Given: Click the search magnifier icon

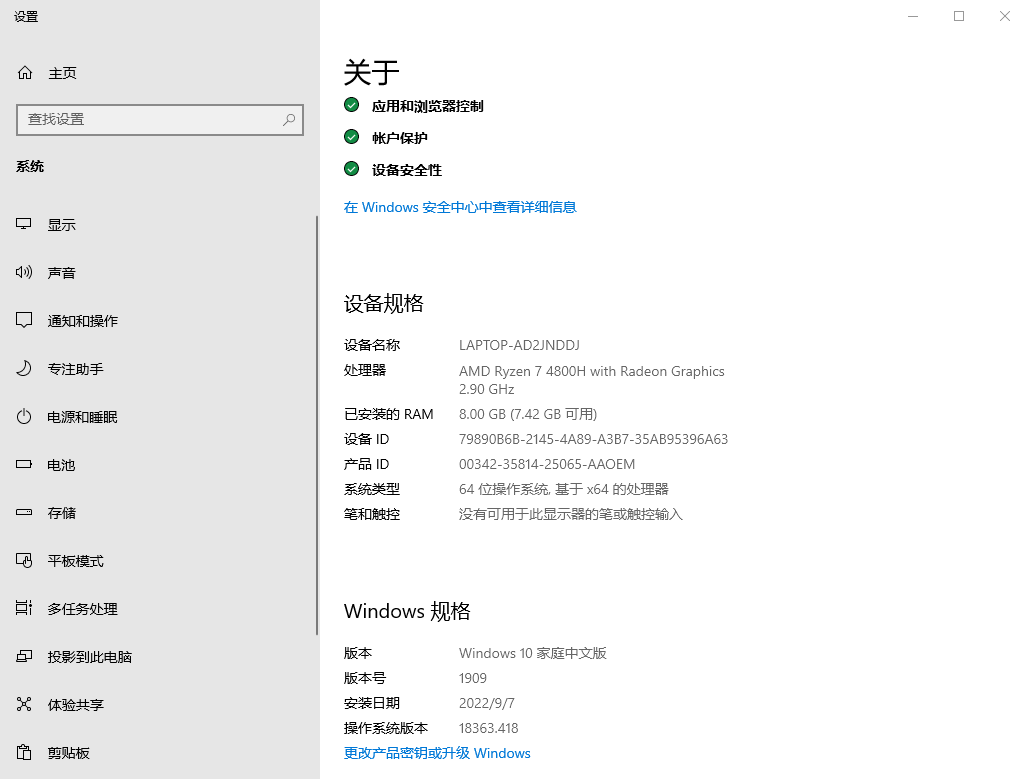Looking at the screenshot, I should pyautogui.click(x=289, y=119).
